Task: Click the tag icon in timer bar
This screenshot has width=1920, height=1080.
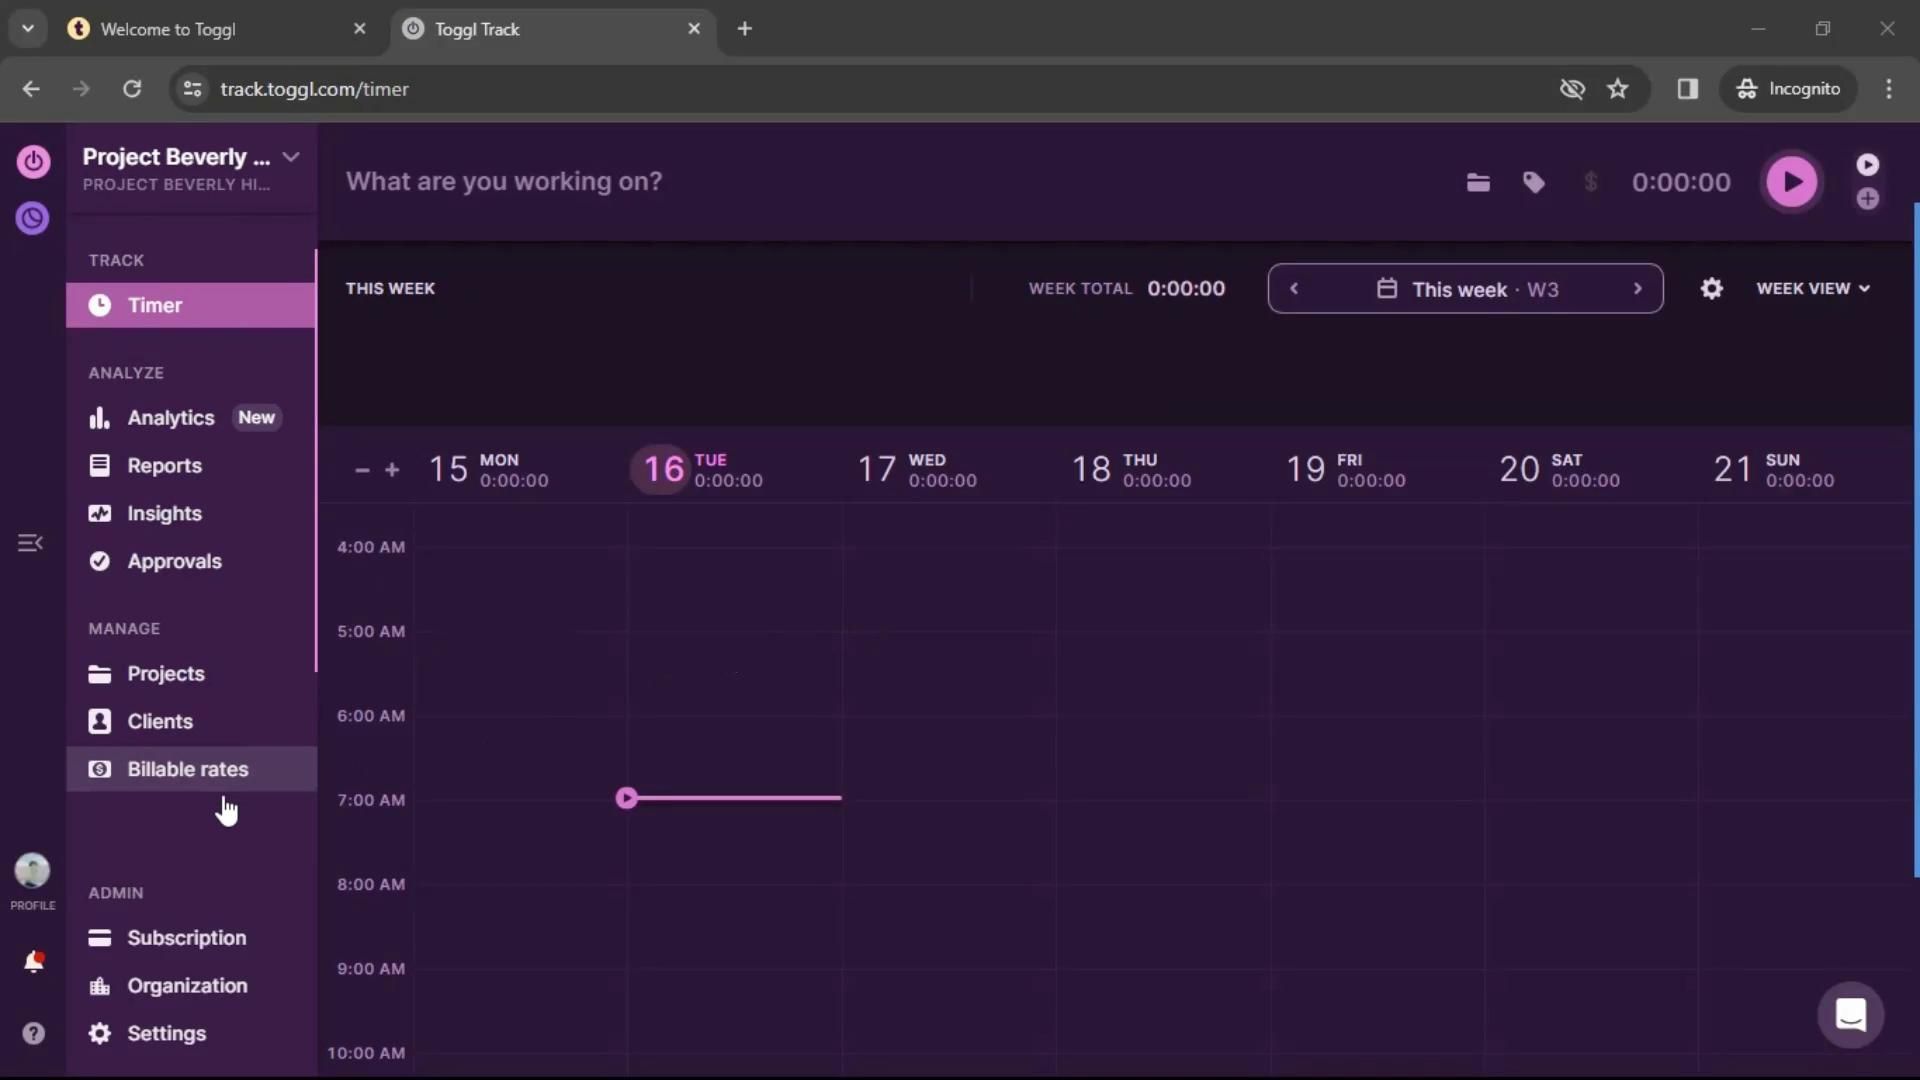Action: pyautogui.click(x=1533, y=182)
